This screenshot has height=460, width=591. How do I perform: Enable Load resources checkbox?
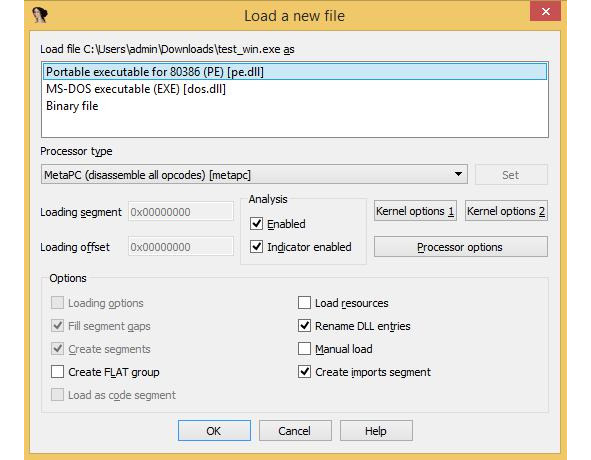point(304,303)
